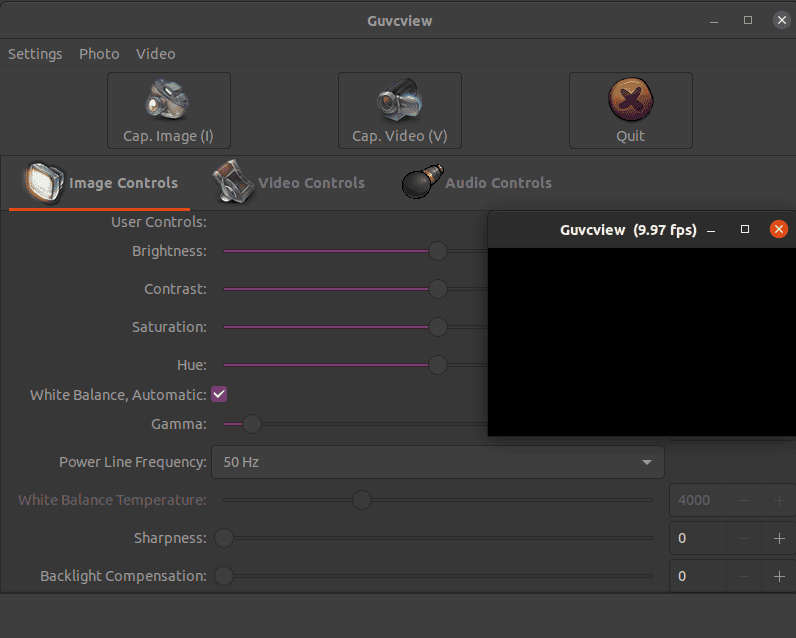The height and width of the screenshot is (638, 796).
Task: Click the Audio Controls microphone icon
Action: click(421, 182)
